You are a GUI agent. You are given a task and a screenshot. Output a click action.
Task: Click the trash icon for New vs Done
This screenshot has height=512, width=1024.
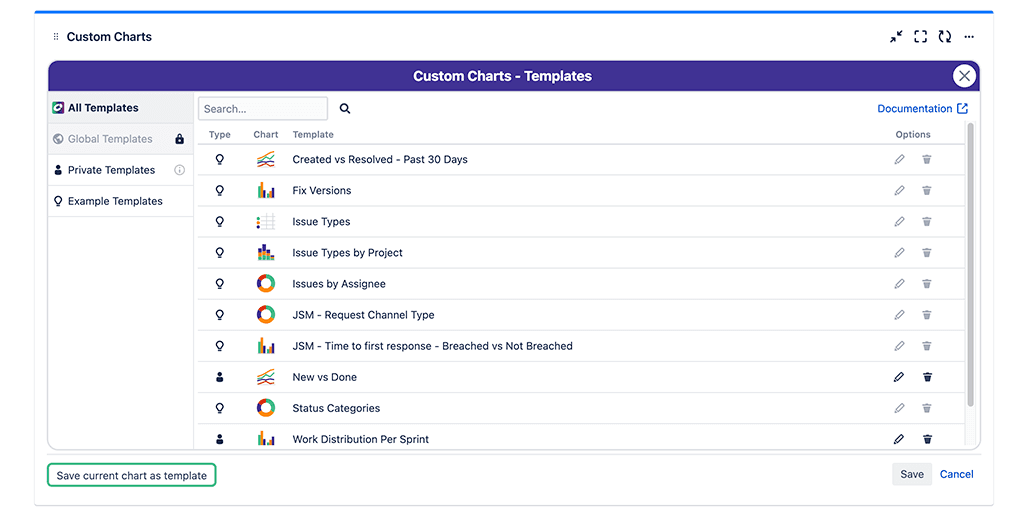927,377
